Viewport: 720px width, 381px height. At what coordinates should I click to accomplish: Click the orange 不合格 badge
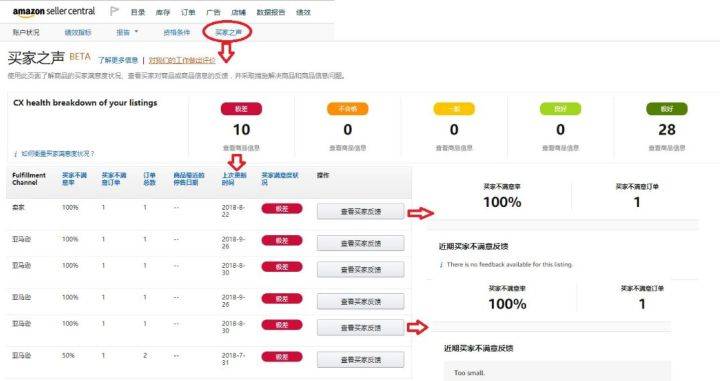tap(348, 109)
